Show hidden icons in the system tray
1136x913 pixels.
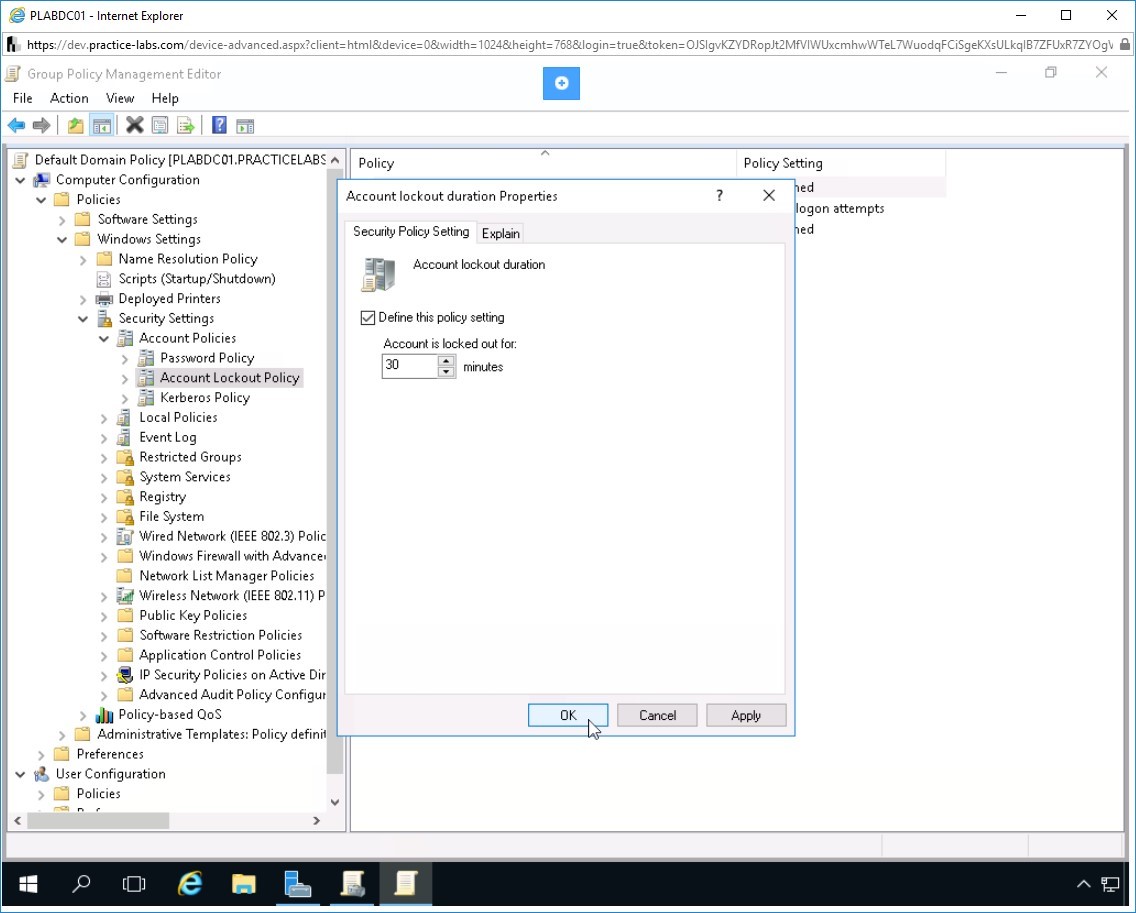pos(1083,883)
